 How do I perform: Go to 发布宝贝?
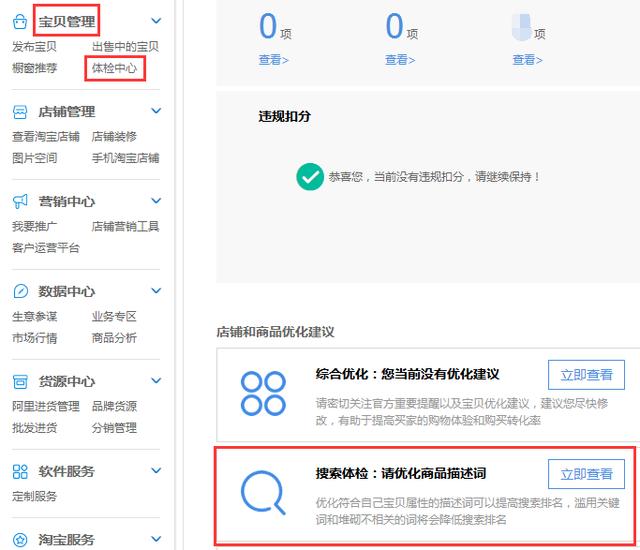(35, 47)
